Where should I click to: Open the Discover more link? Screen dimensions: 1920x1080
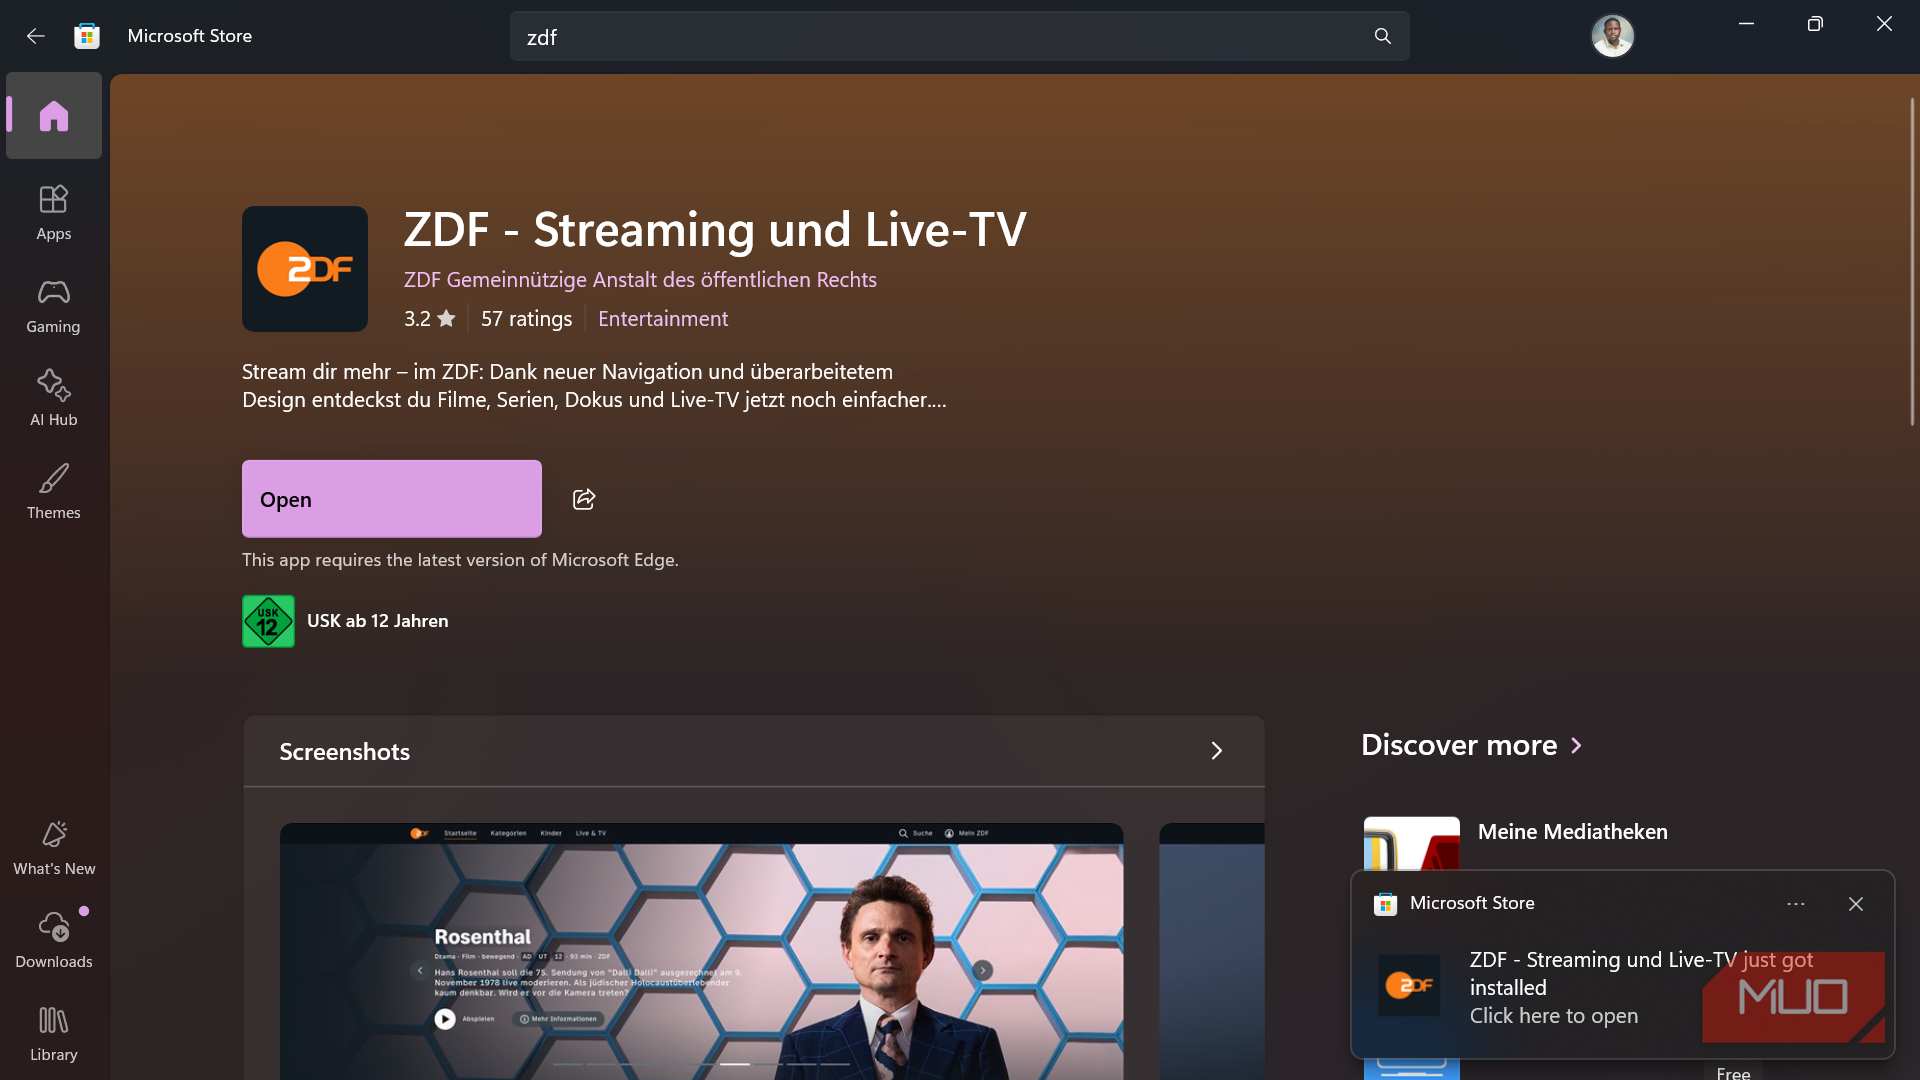click(x=1471, y=745)
